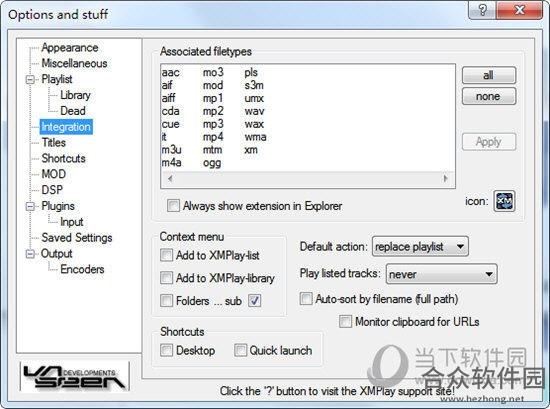
Task: Click the XM filetype icon button
Action: click(504, 201)
